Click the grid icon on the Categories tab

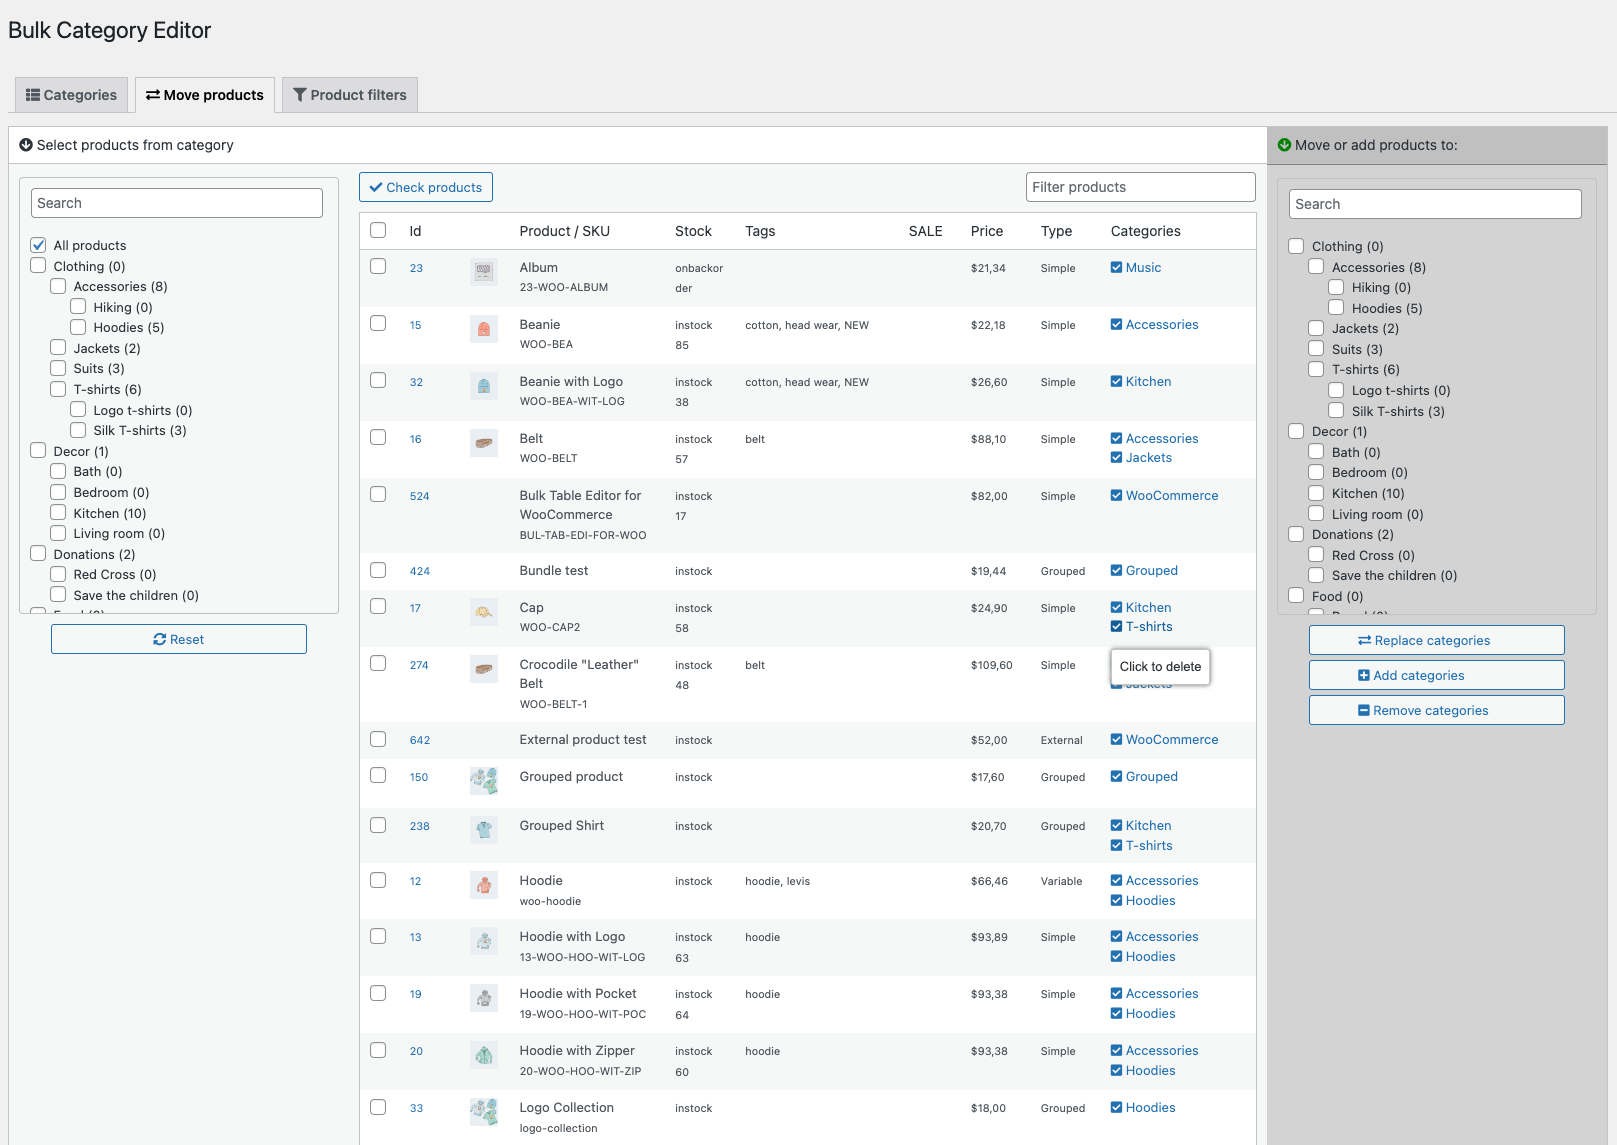[x=33, y=94]
